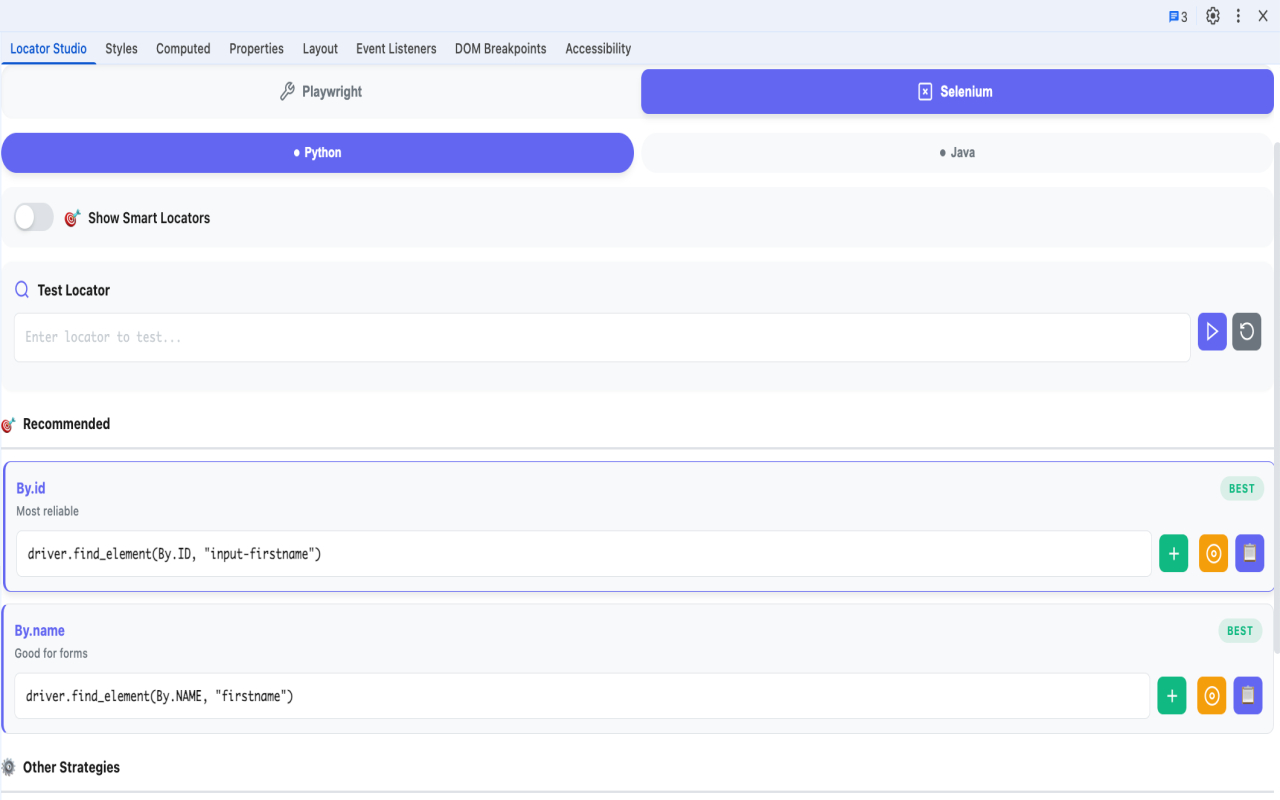Switch framework to Playwright
This screenshot has height=800, width=1280.
320,91
